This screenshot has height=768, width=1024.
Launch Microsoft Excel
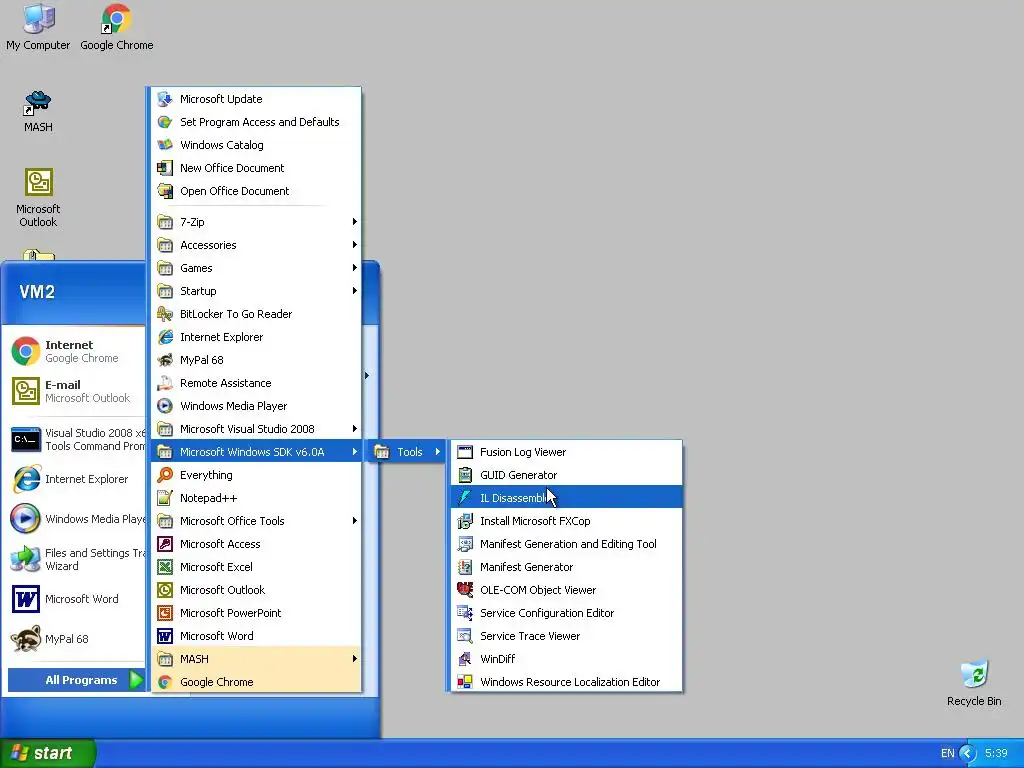pyautogui.click(x=256, y=567)
